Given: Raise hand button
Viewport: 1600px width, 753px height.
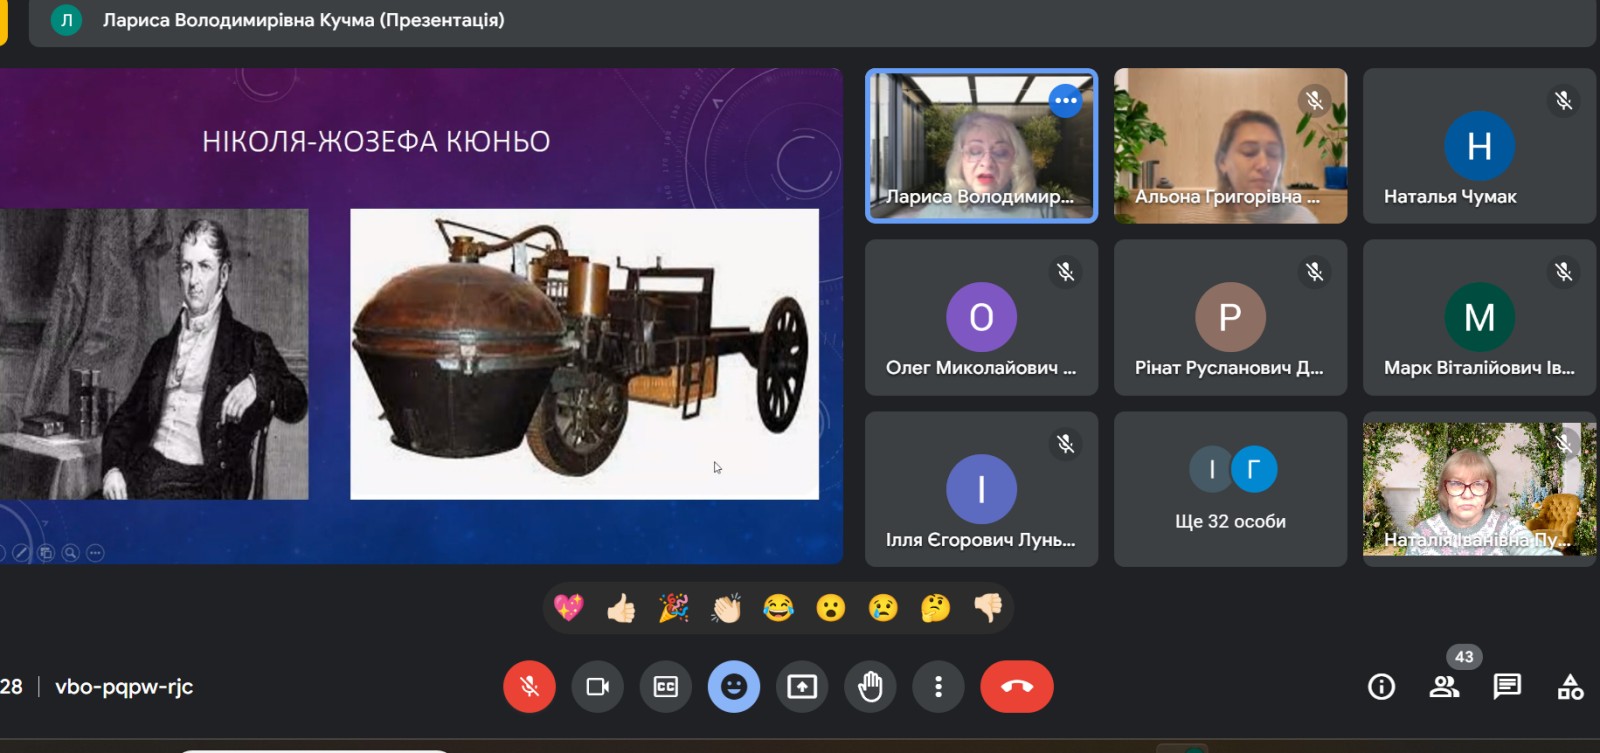Looking at the screenshot, I should click(870, 687).
